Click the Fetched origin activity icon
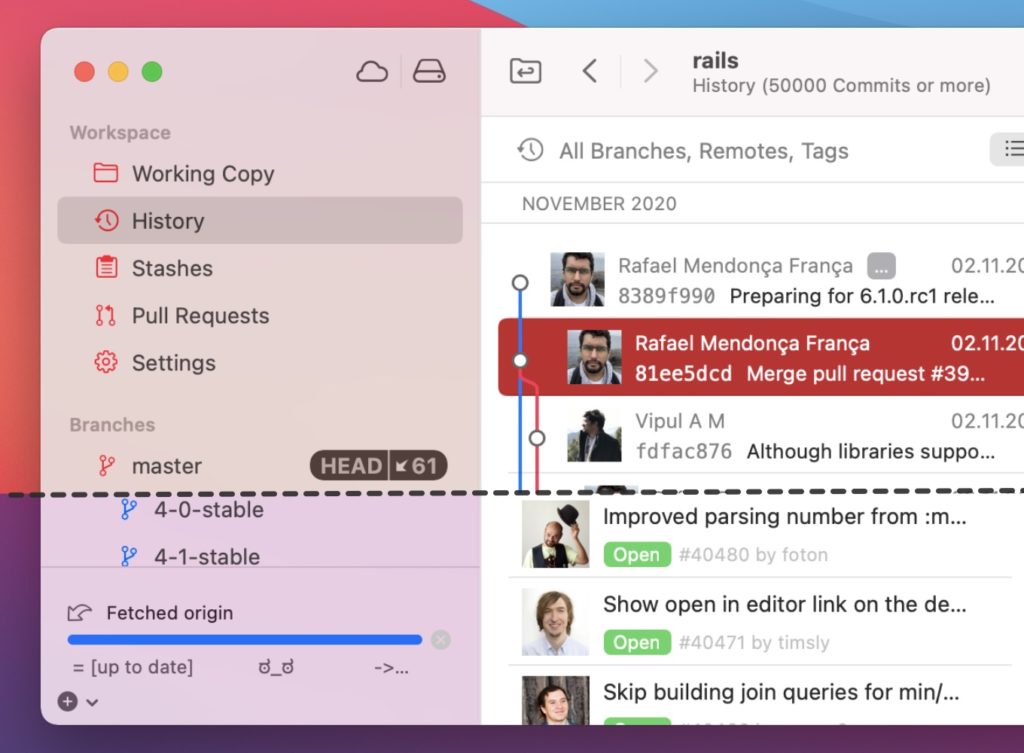 [x=80, y=613]
